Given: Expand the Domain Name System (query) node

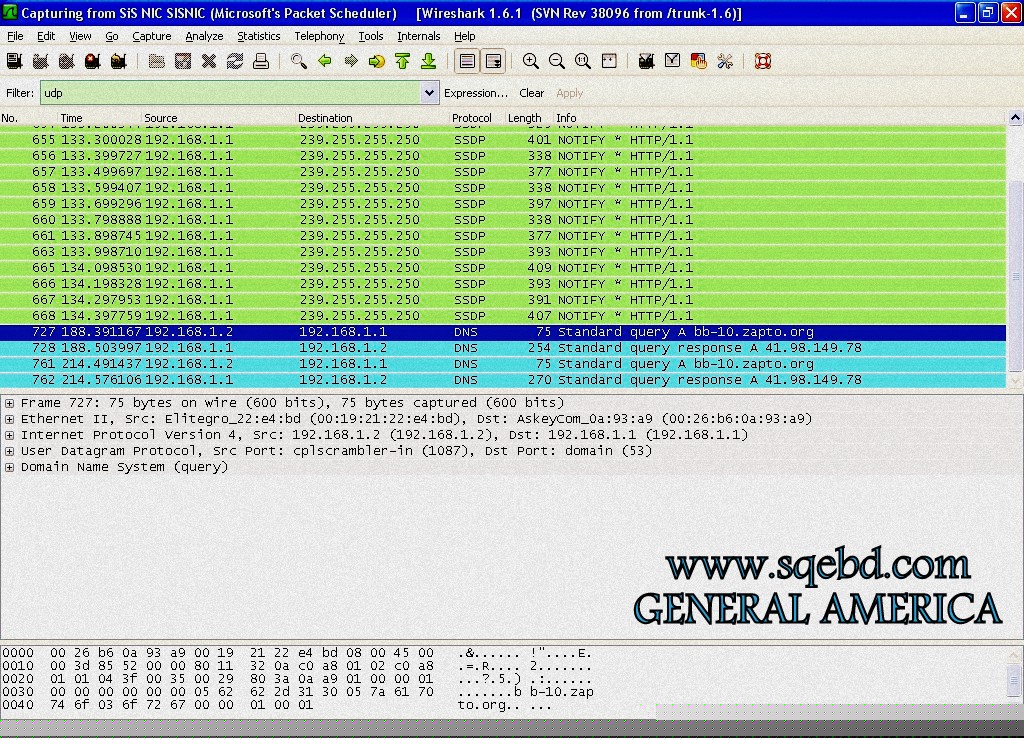Looking at the screenshot, I should click(x=10, y=467).
